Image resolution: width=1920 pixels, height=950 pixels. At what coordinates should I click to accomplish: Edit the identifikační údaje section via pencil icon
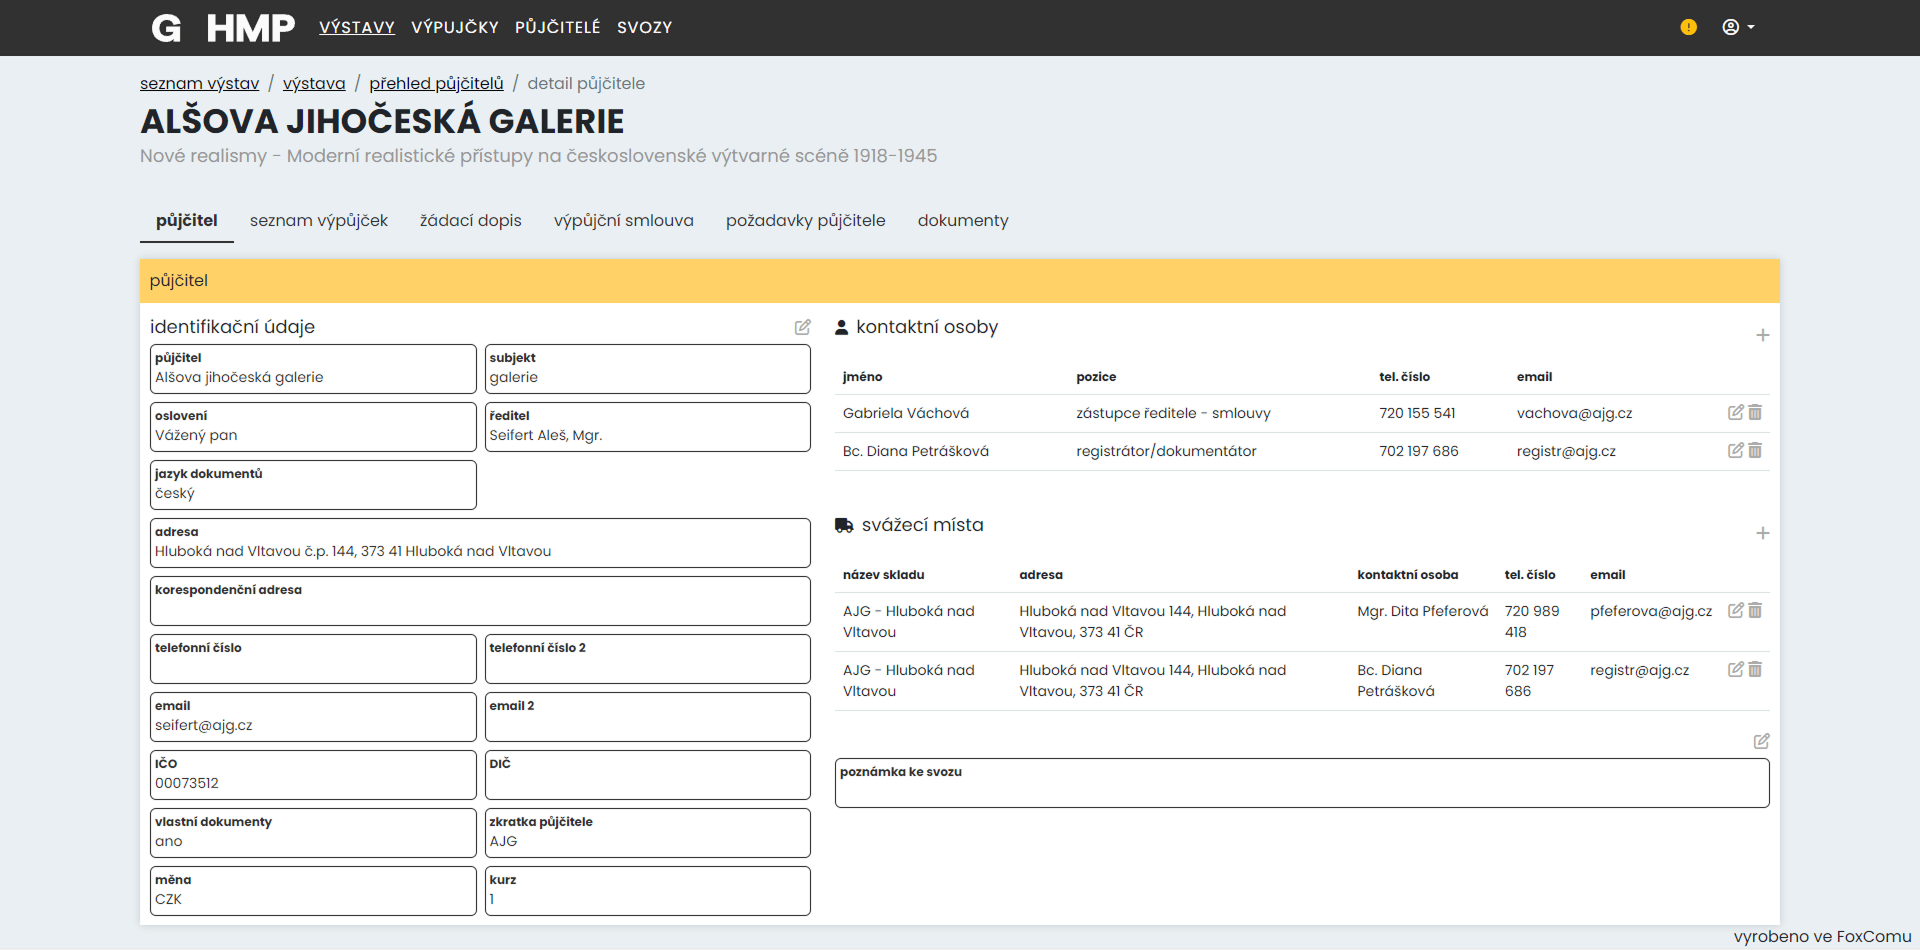(x=803, y=327)
